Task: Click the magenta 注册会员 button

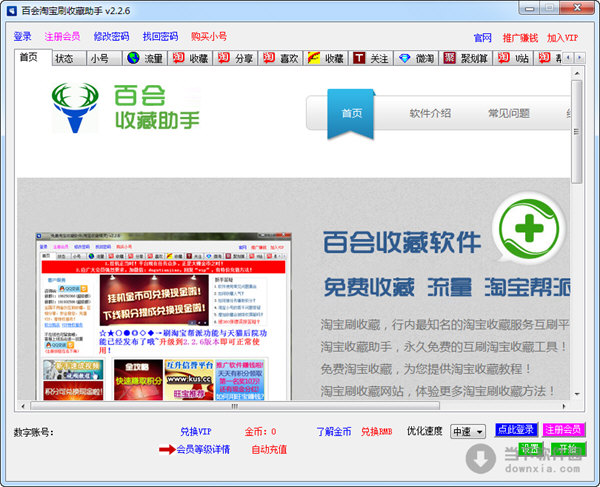Action: tap(563, 430)
